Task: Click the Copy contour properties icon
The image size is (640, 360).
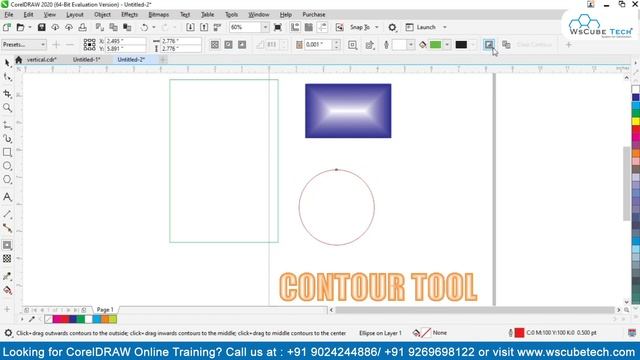Action: pyautogui.click(x=506, y=44)
